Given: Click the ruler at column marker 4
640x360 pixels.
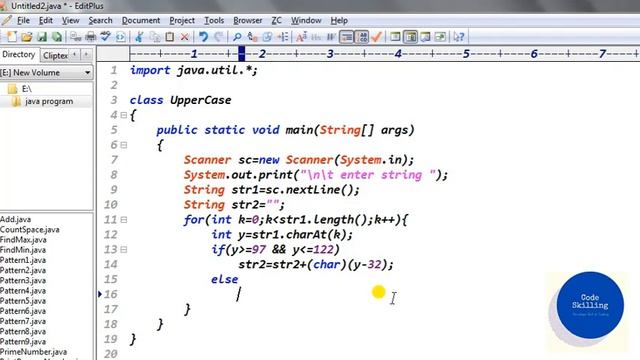Looking at the screenshot, I should tap(398, 54).
